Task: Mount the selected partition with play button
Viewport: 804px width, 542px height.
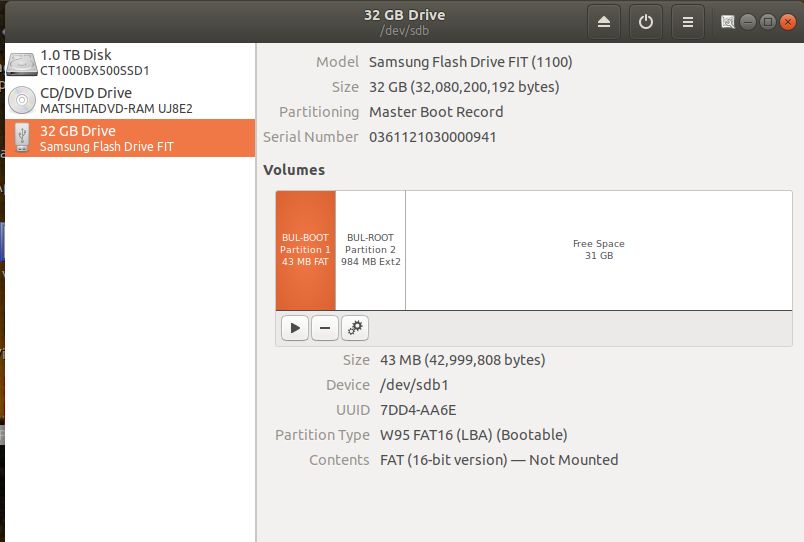Action: click(295, 328)
